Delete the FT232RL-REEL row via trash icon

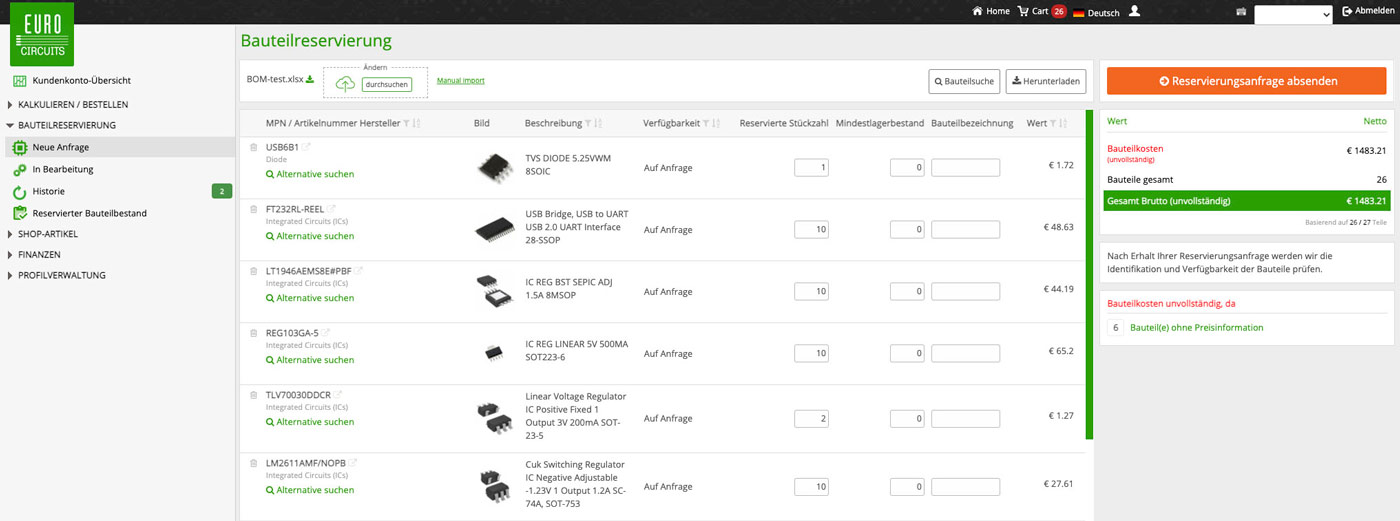pyautogui.click(x=254, y=210)
